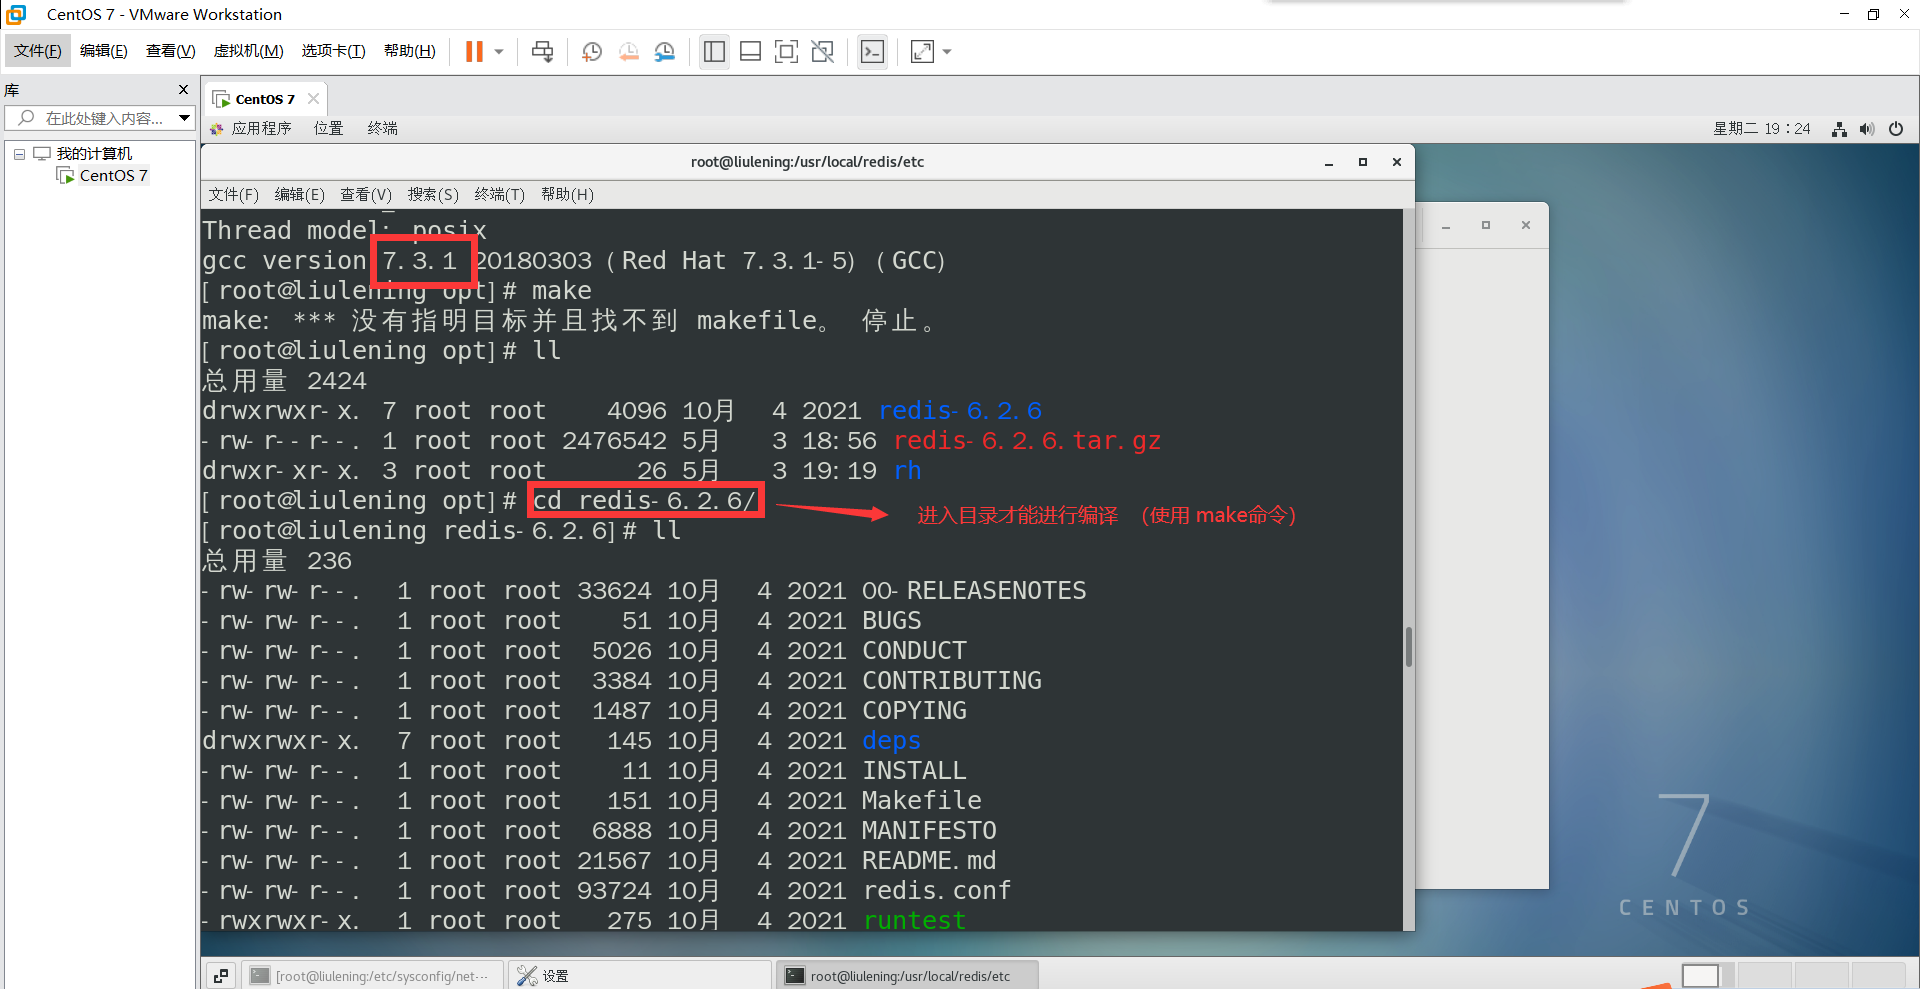Screen dimensions: 1920x989
Task: Open VMware 编辑(E) menu
Action: [x=103, y=51]
